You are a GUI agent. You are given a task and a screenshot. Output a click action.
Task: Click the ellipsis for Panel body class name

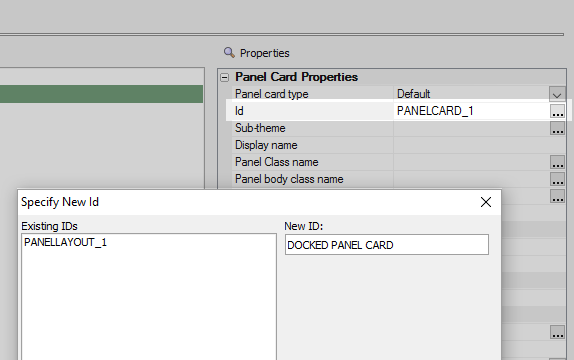click(x=558, y=179)
